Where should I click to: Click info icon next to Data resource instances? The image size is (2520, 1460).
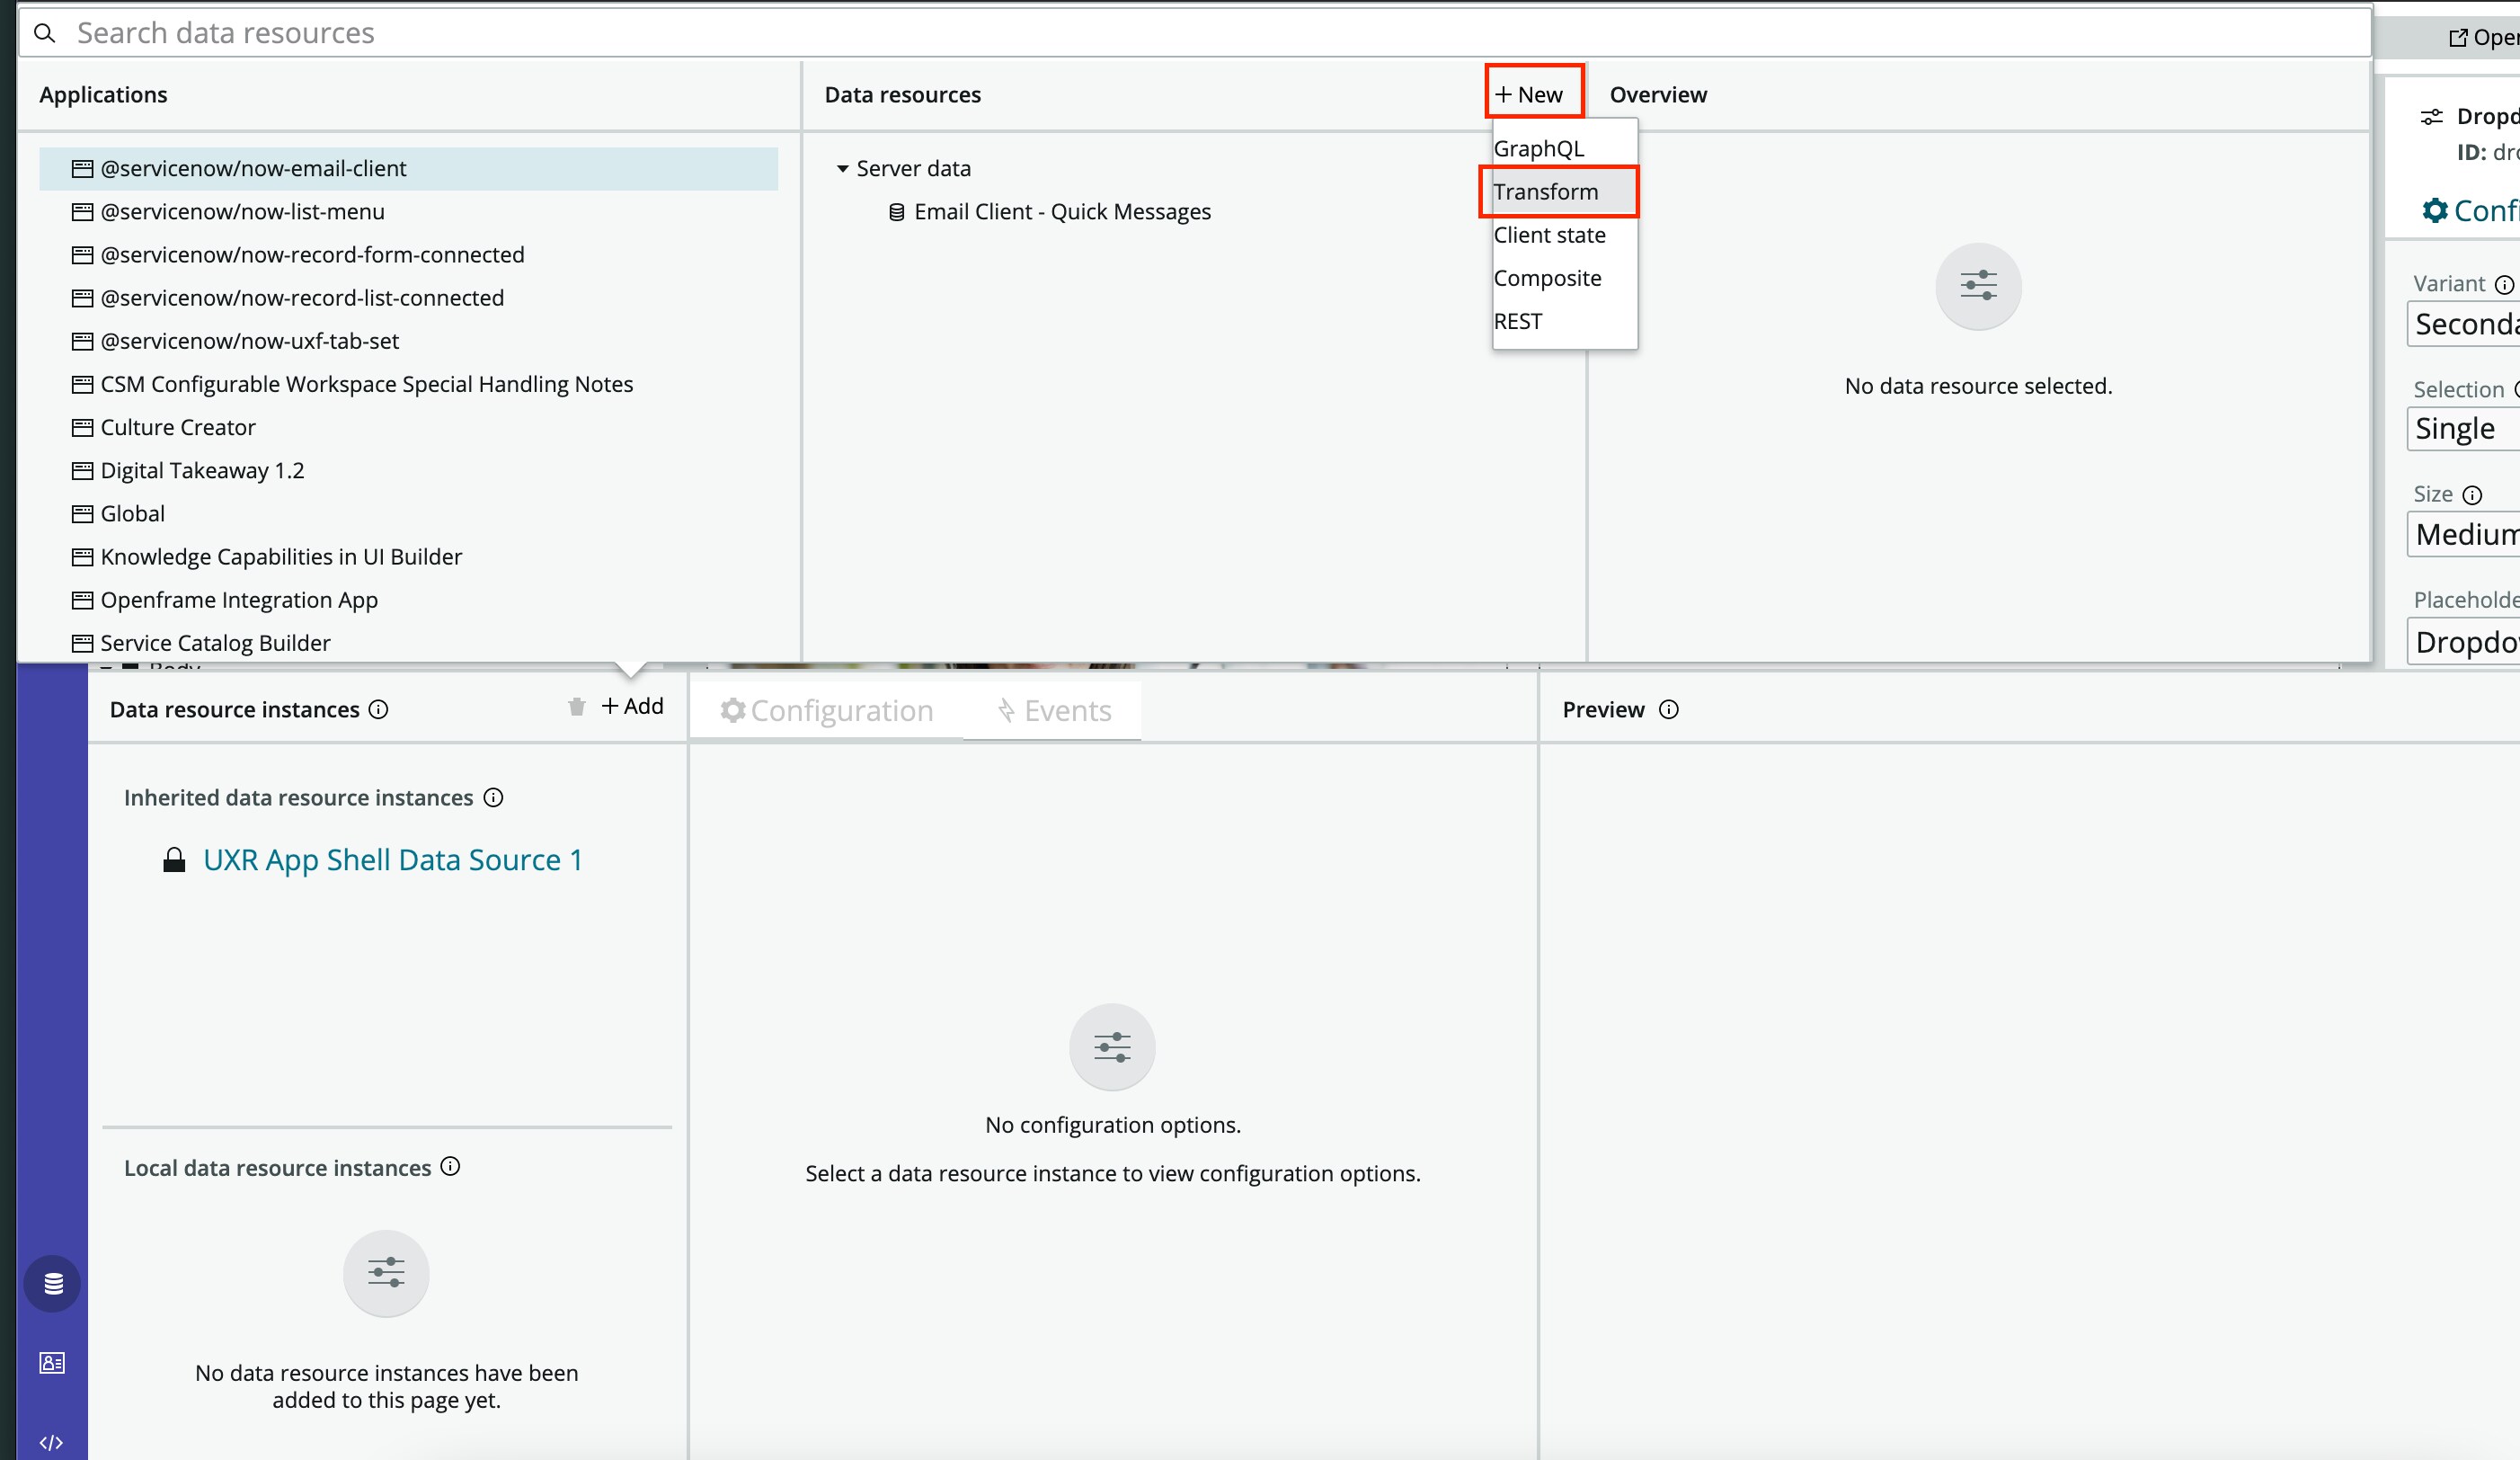click(378, 709)
